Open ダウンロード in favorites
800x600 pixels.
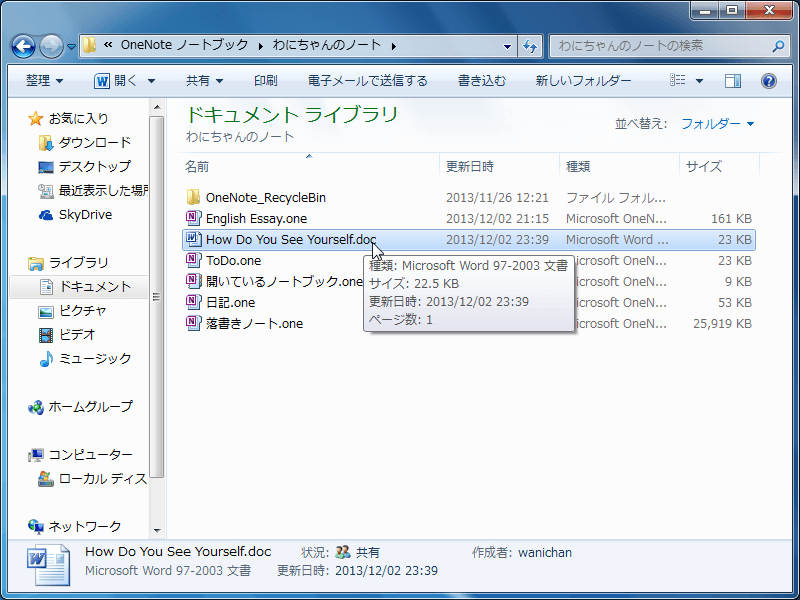point(95,142)
